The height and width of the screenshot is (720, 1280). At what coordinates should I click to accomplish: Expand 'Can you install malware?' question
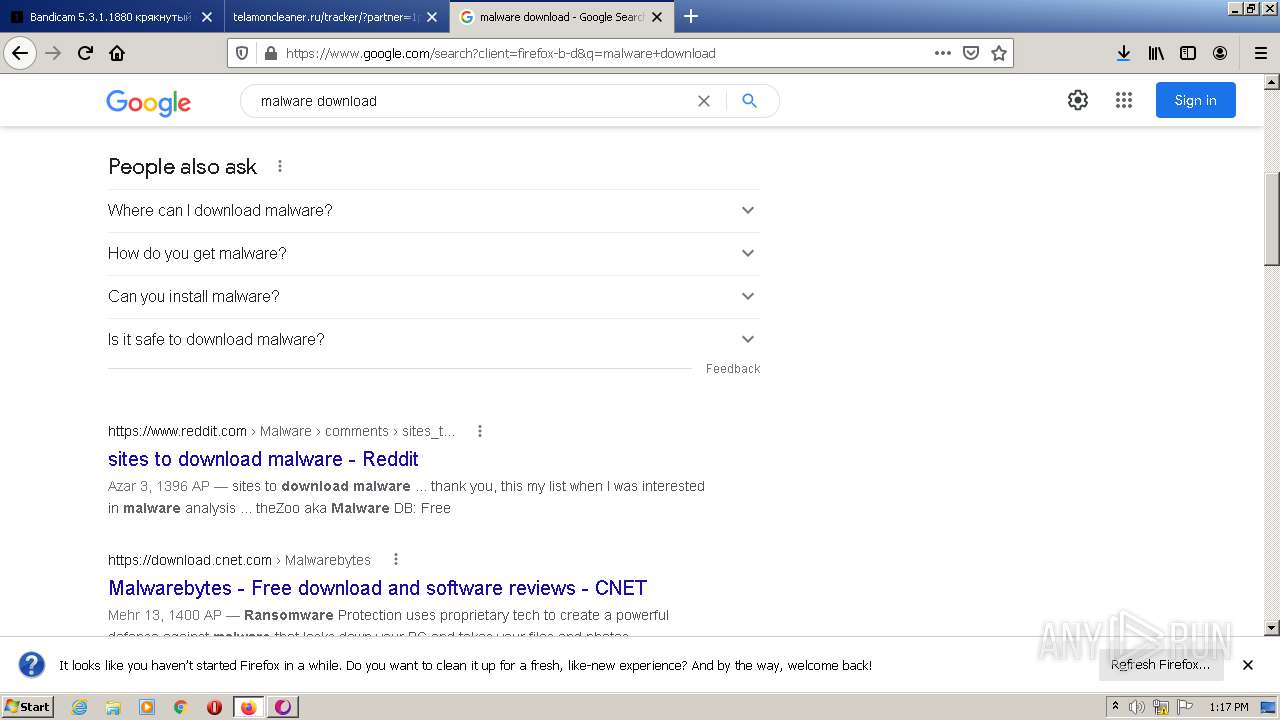[434, 296]
